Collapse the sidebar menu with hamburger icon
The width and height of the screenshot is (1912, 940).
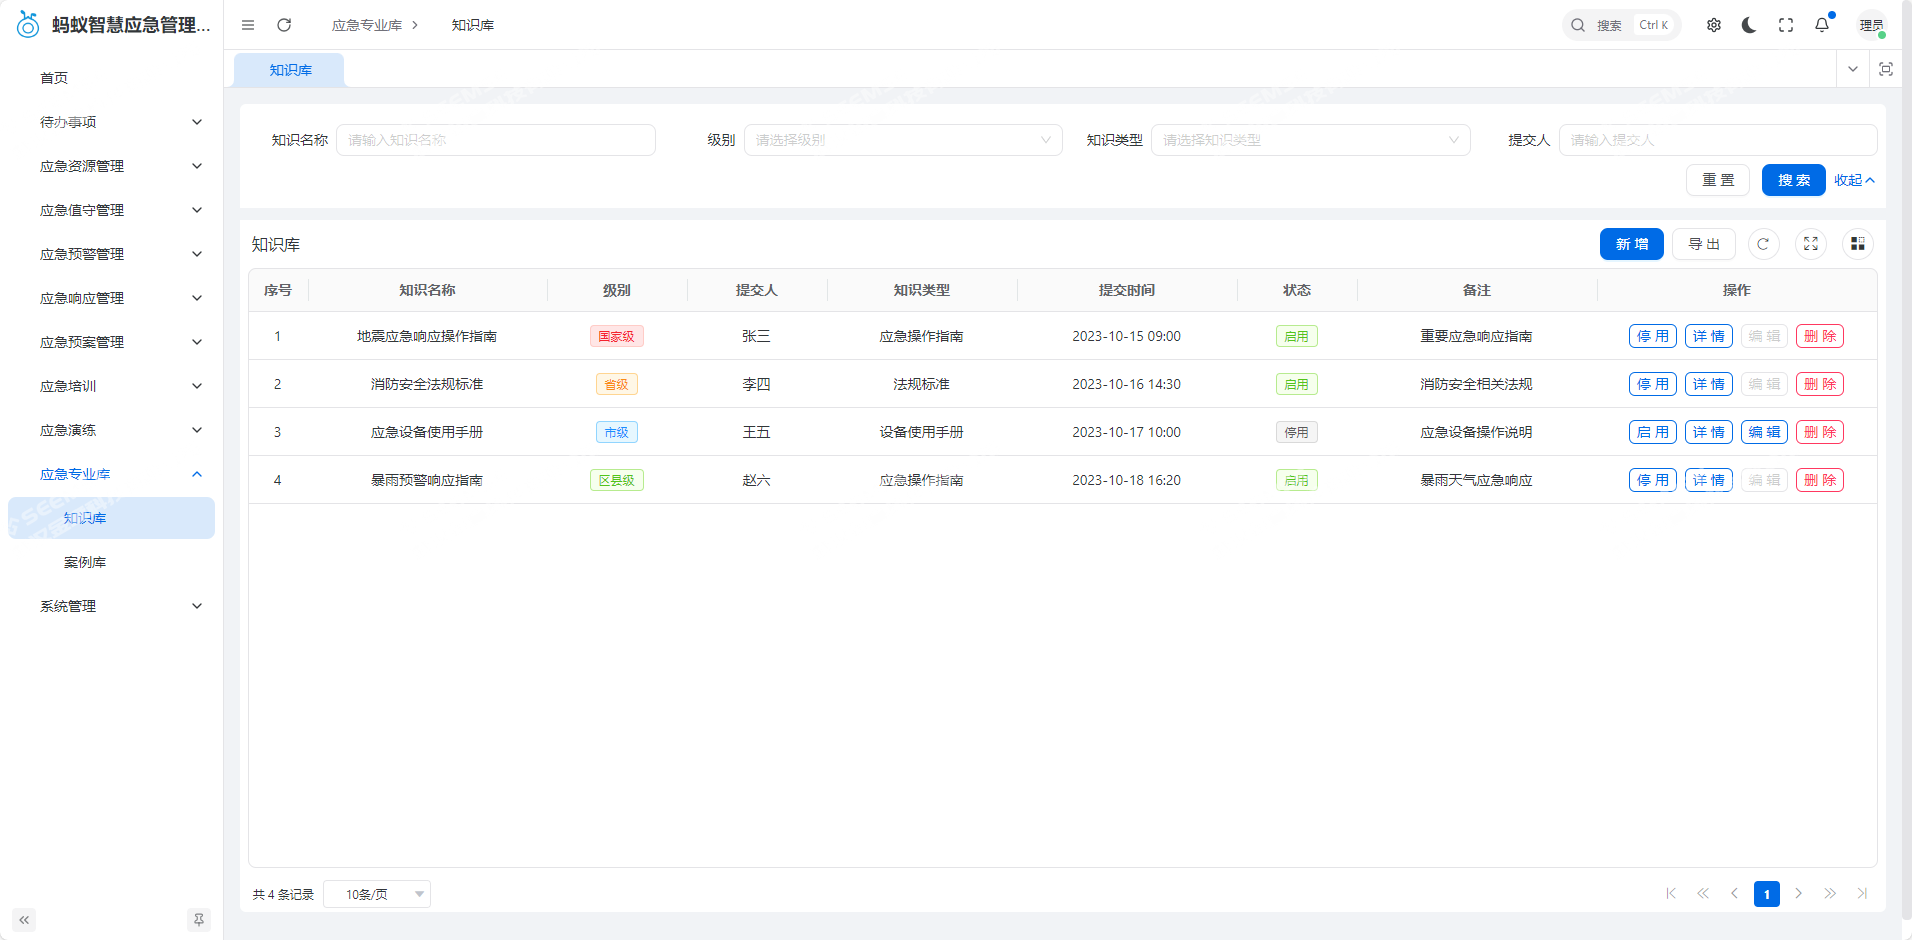click(248, 25)
